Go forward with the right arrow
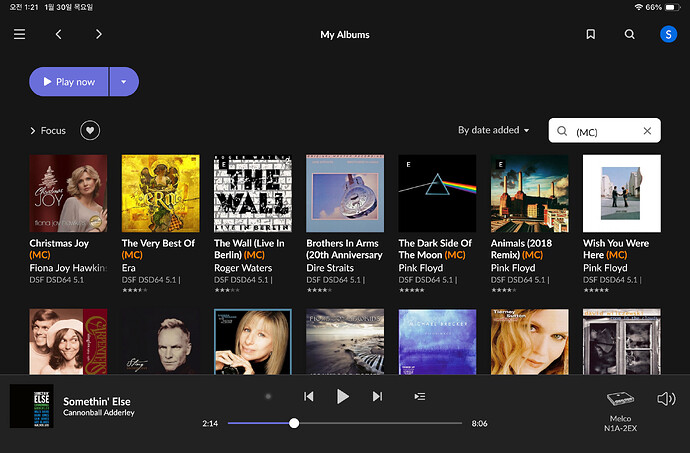Screen dimensions: 690x453 [99, 34]
